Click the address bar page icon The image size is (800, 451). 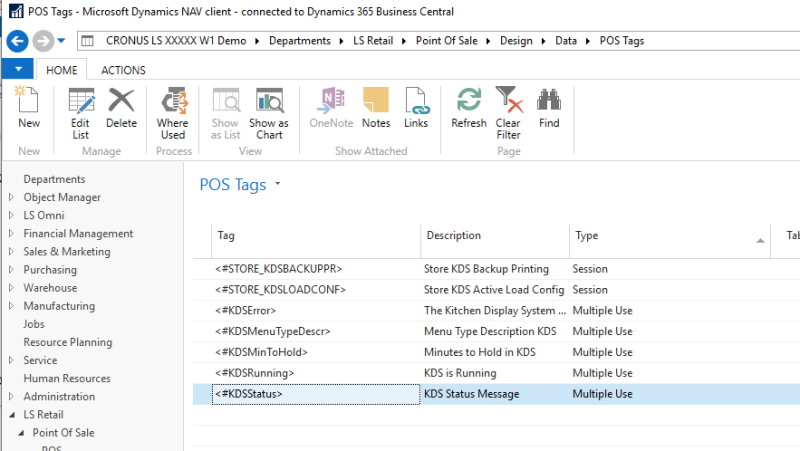[88, 41]
